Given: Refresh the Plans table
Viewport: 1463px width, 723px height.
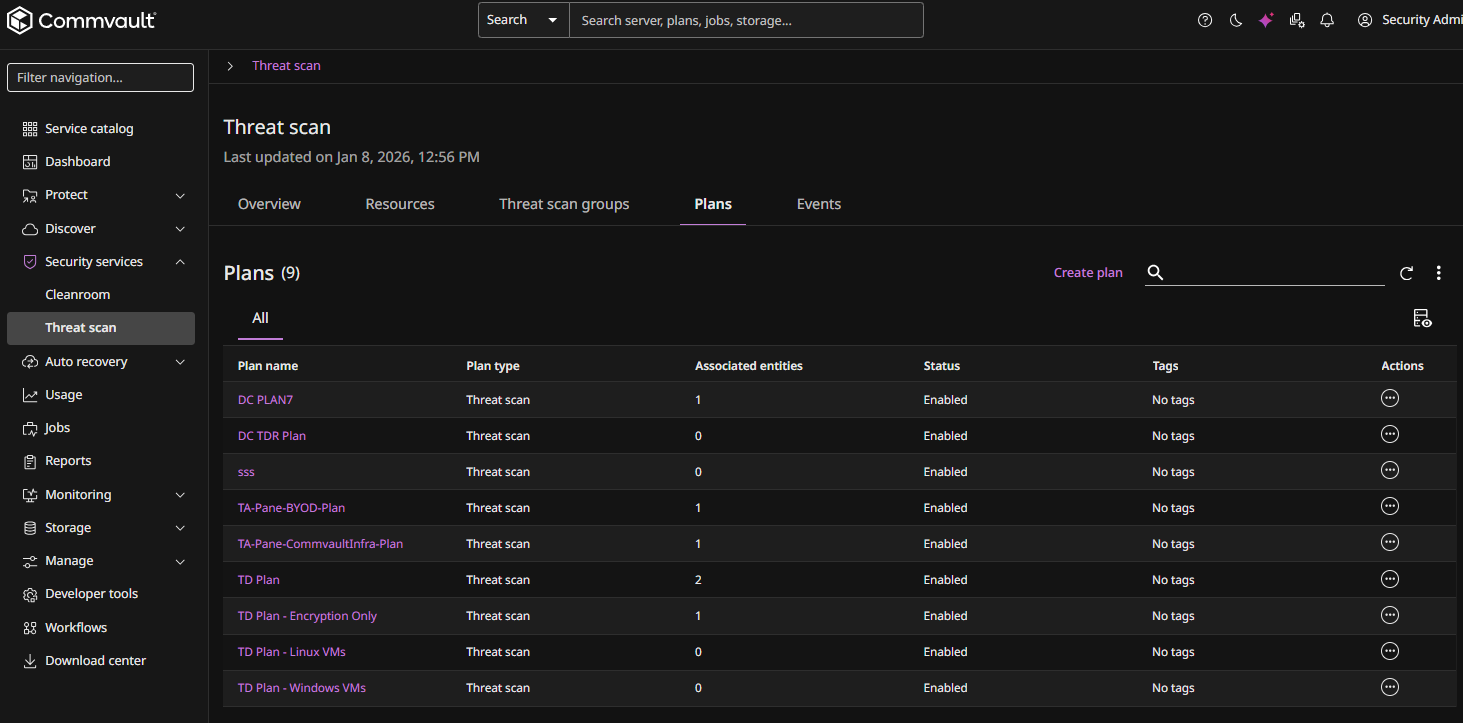Looking at the screenshot, I should pos(1406,273).
